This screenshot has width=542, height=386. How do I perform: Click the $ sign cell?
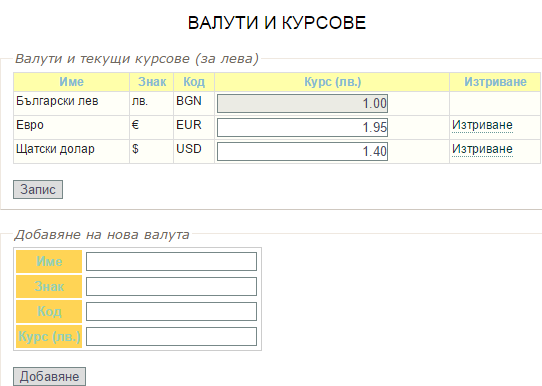pos(152,151)
